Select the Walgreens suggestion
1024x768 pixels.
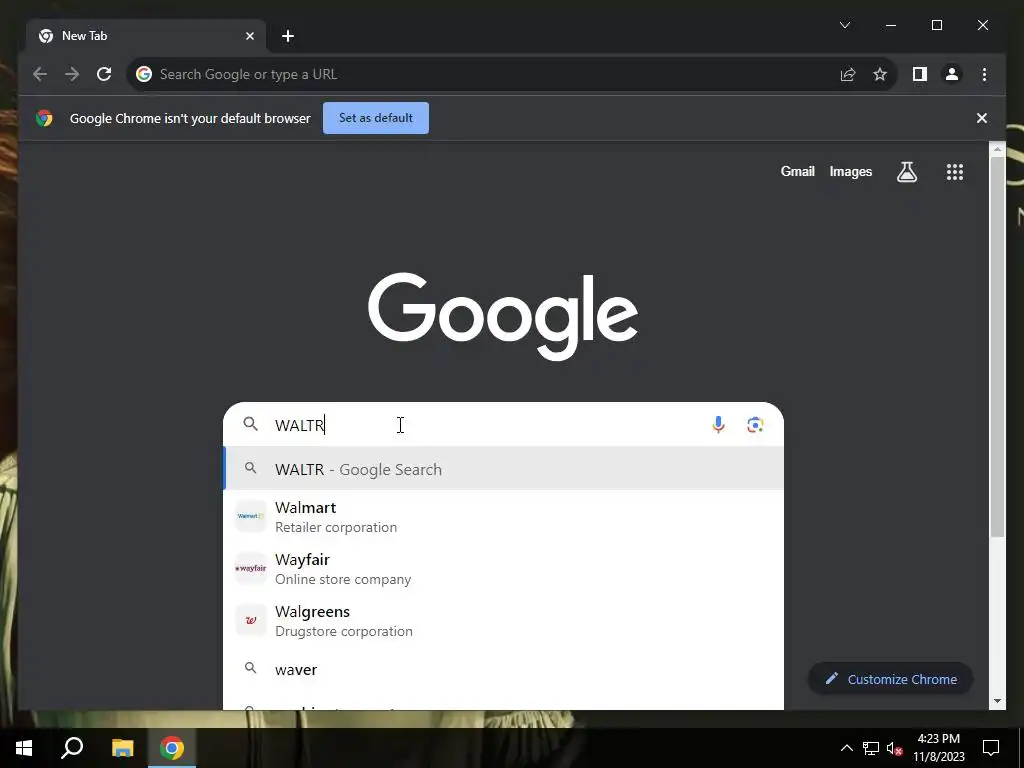tap(504, 621)
